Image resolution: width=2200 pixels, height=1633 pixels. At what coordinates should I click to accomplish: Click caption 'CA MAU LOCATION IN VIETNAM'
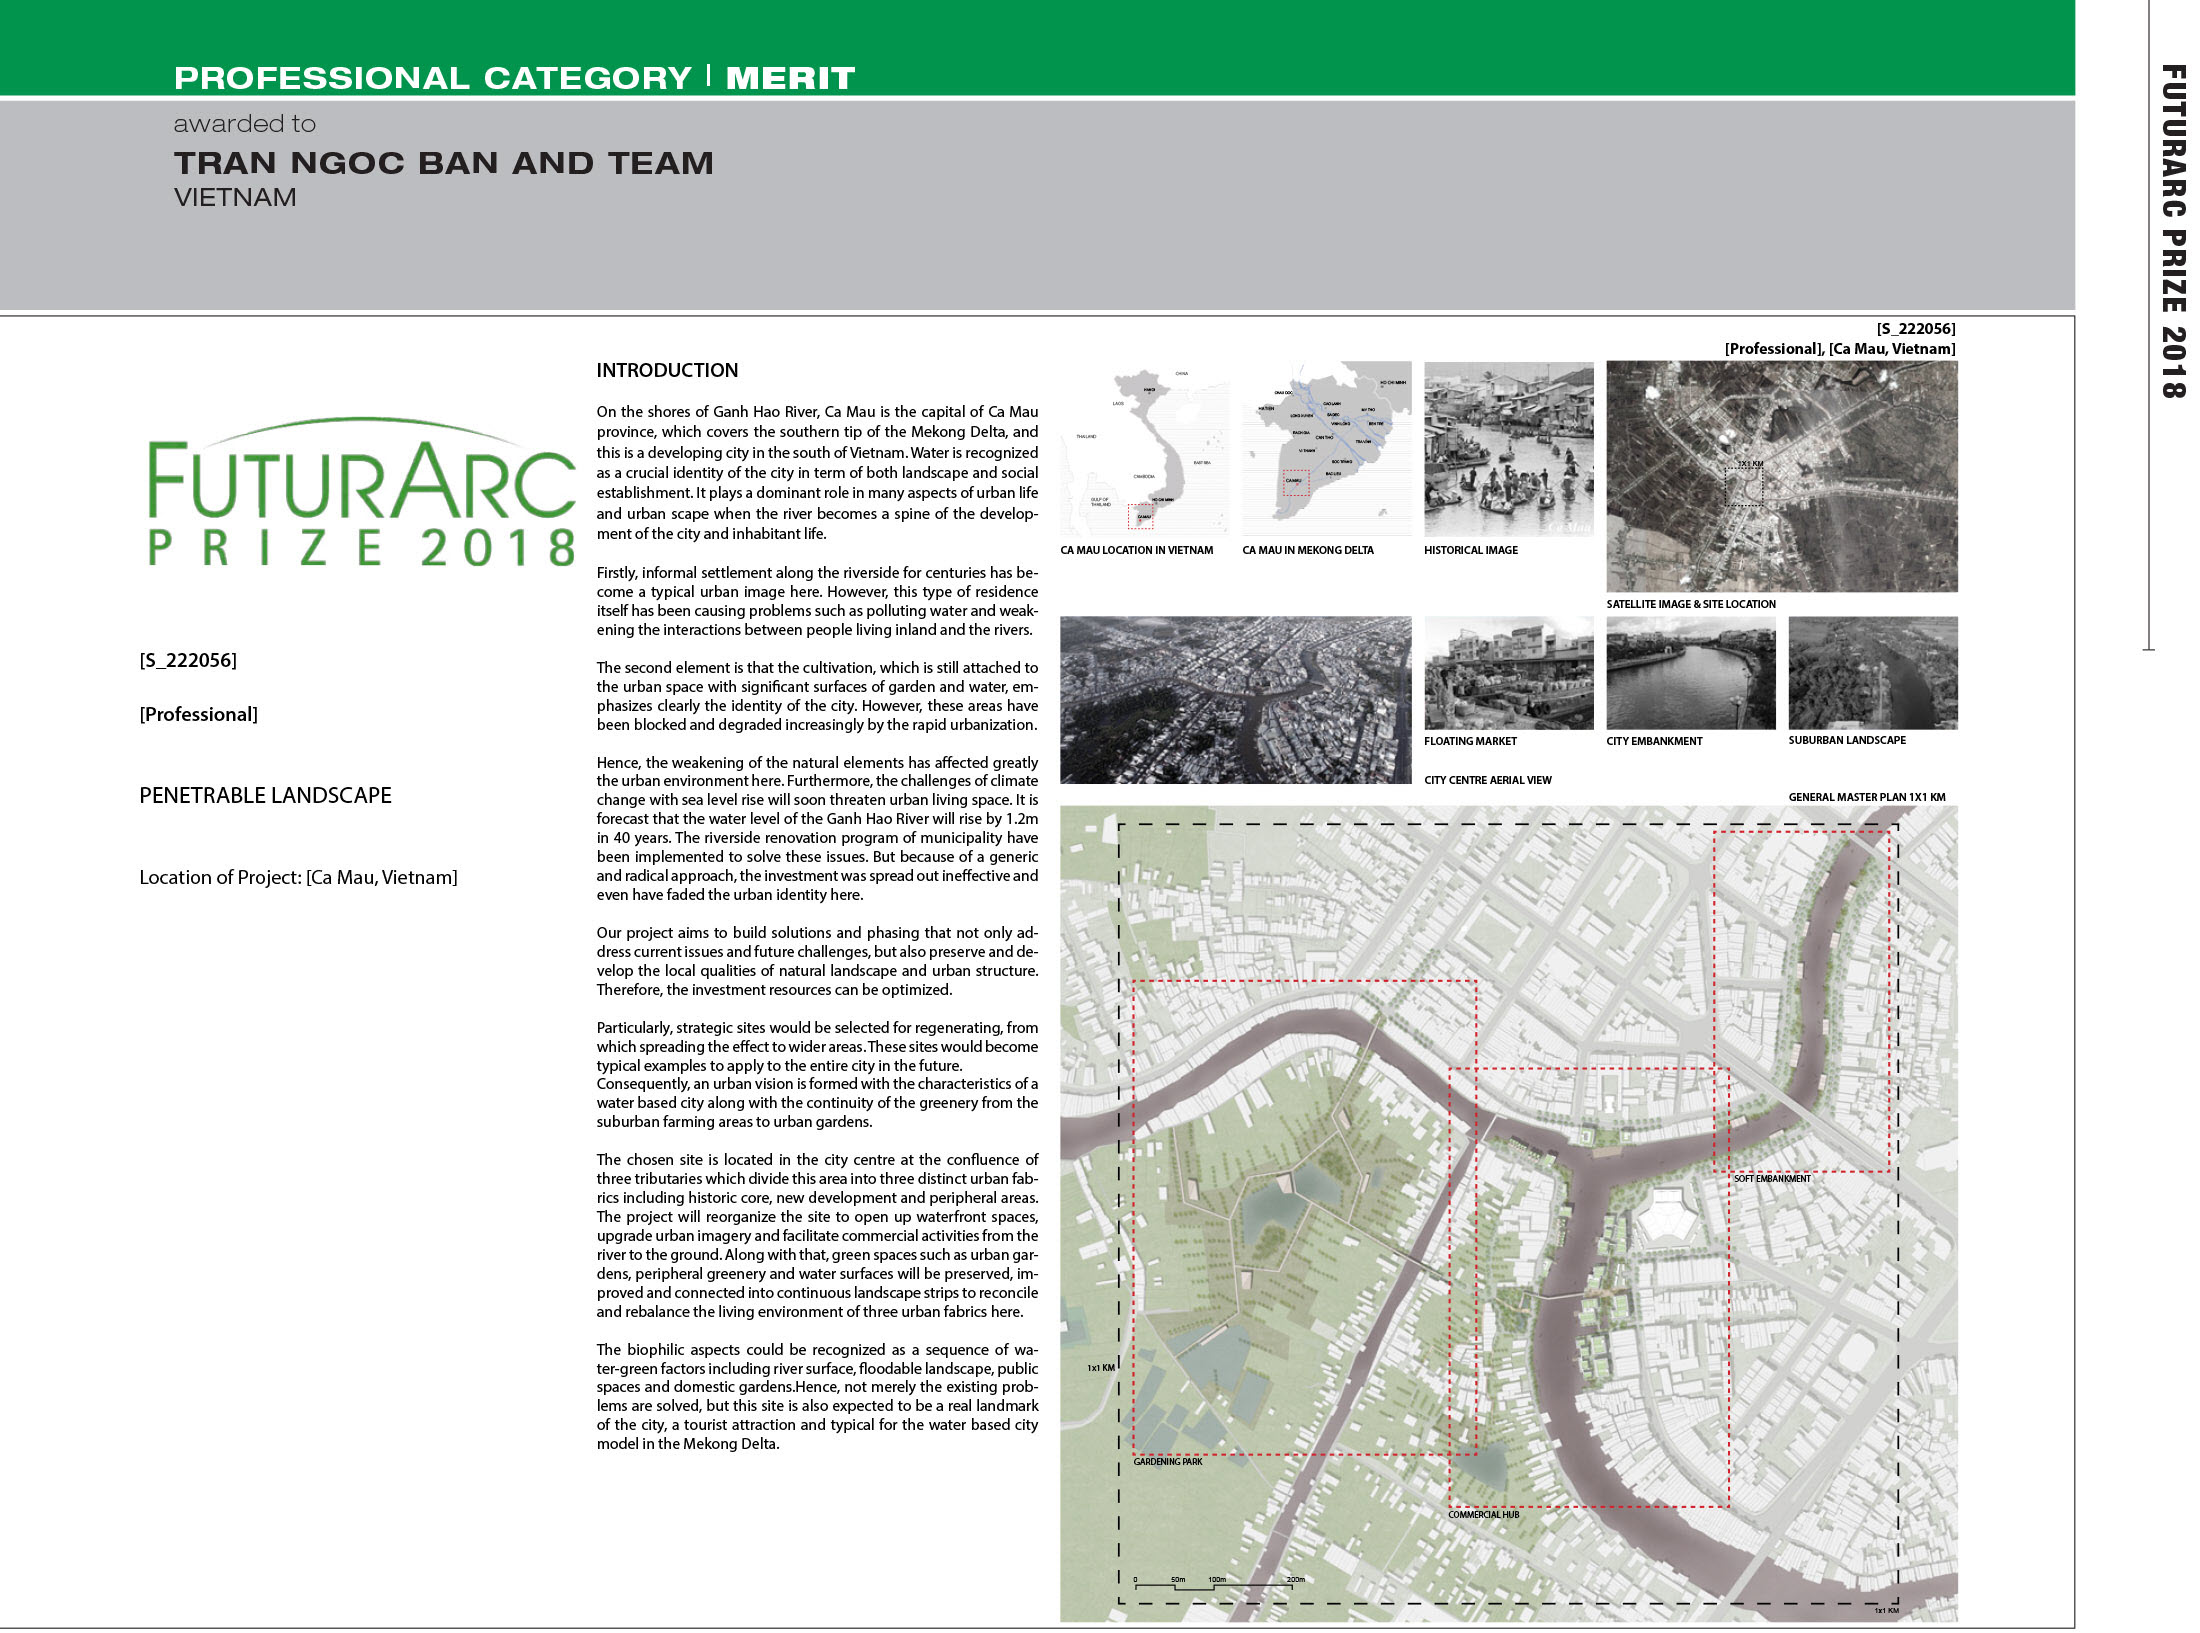pos(1136,550)
